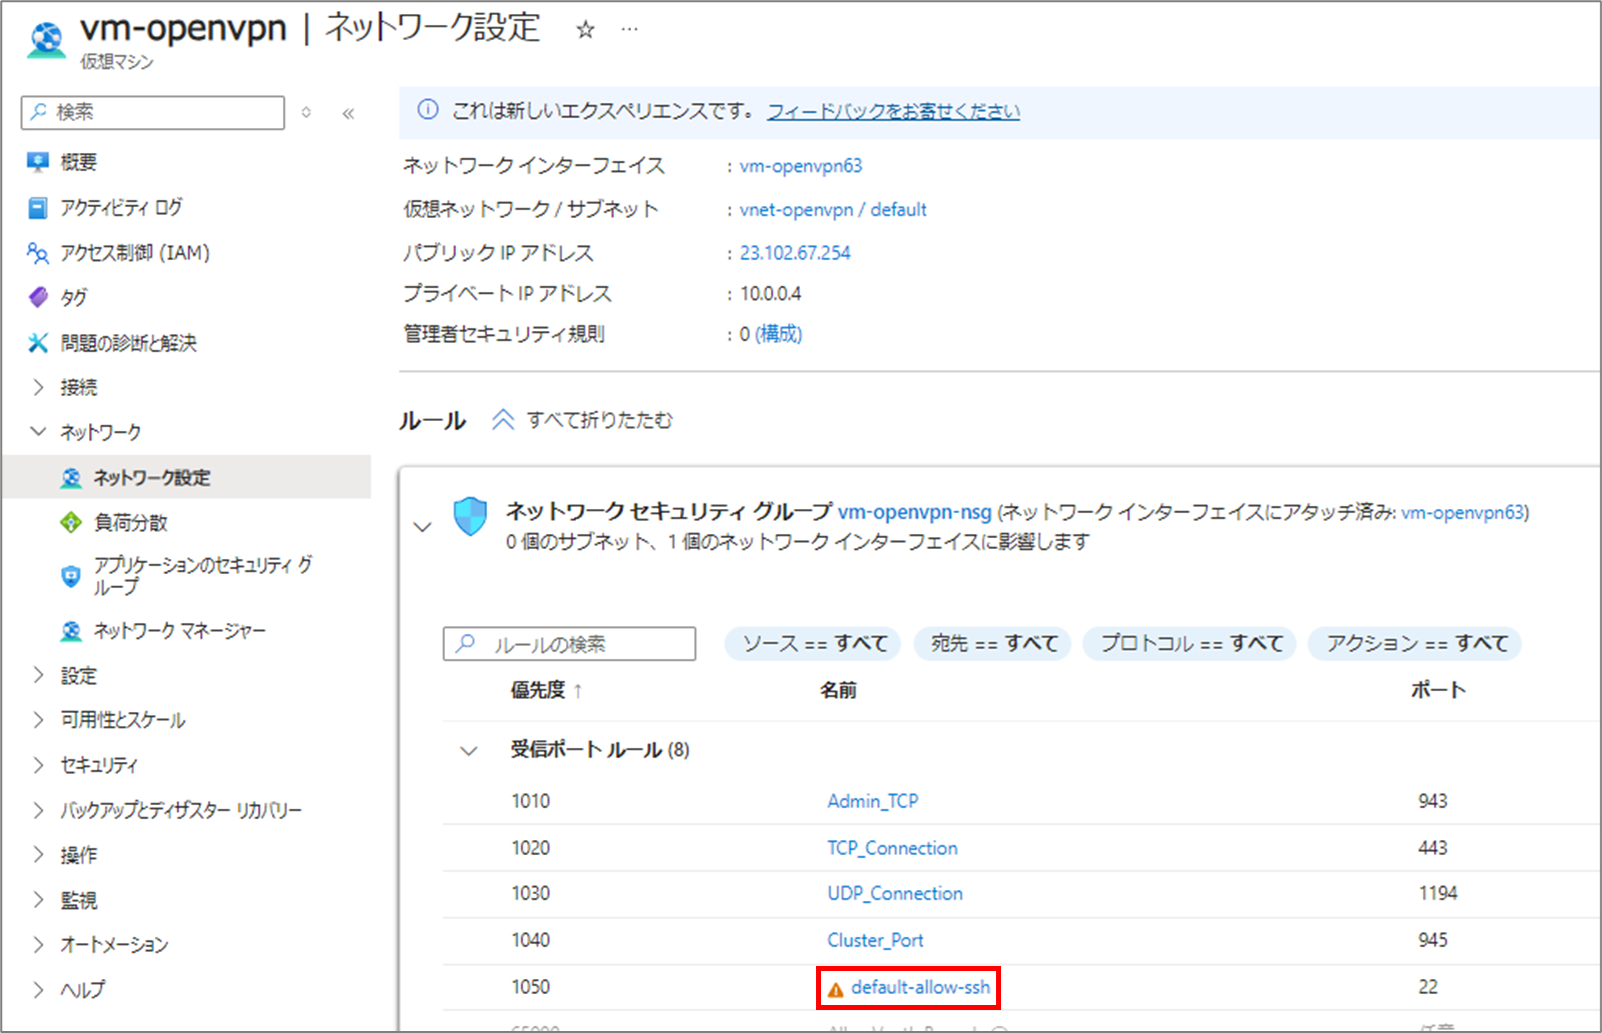Click the sidebar sort up-down arrows icon
The height and width of the screenshot is (1033, 1602).
coord(306,113)
